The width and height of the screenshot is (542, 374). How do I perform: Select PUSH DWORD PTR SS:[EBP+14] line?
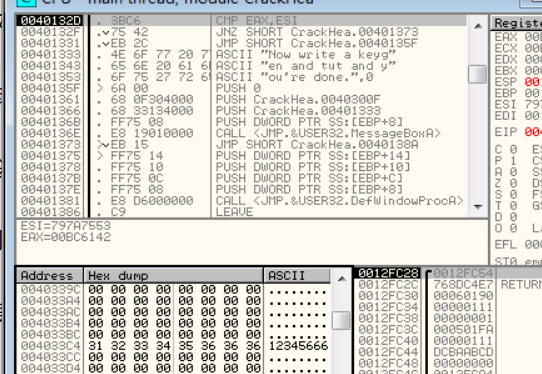click(x=313, y=156)
